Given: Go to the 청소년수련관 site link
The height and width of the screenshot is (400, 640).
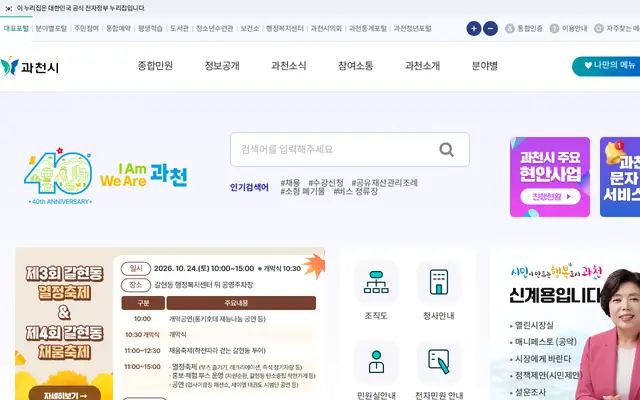Looking at the screenshot, I should point(214,29).
